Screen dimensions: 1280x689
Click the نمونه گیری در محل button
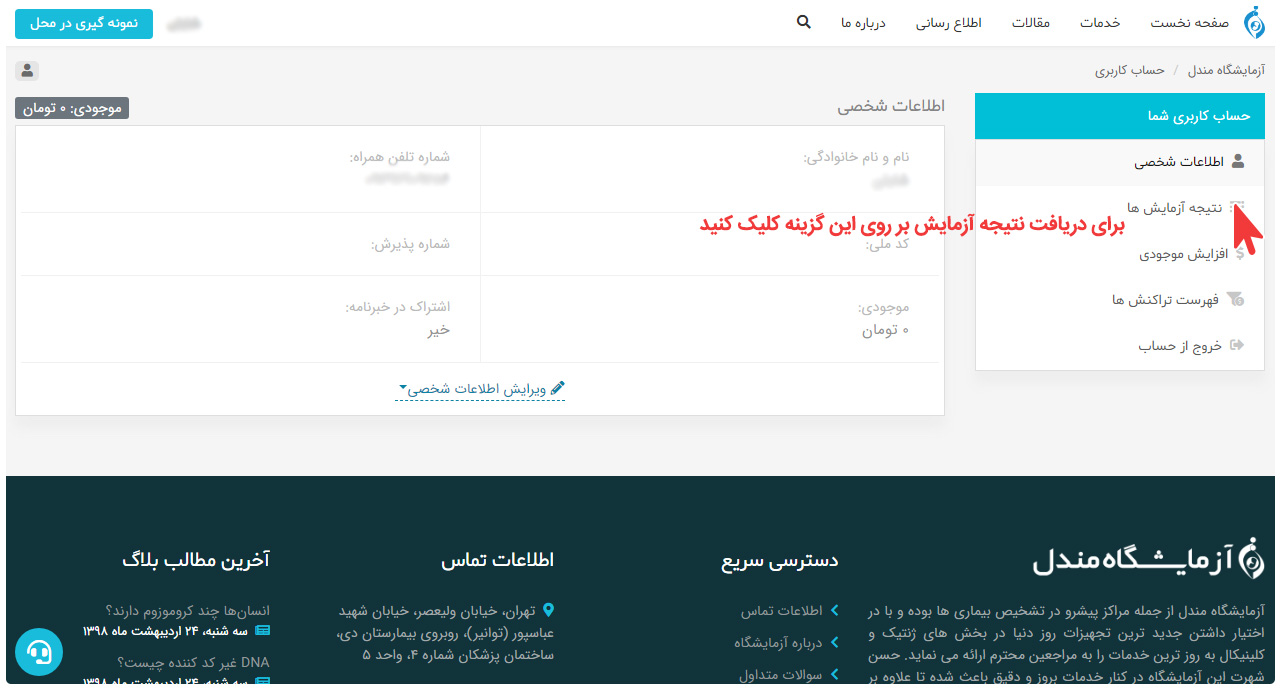click(84, 23)
